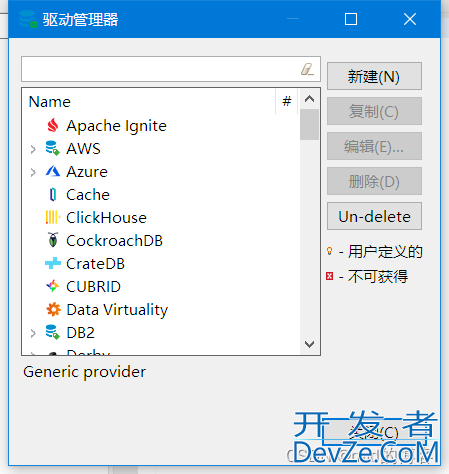Click the user-defined lightbulb legend icon

[x=329, y=251]
